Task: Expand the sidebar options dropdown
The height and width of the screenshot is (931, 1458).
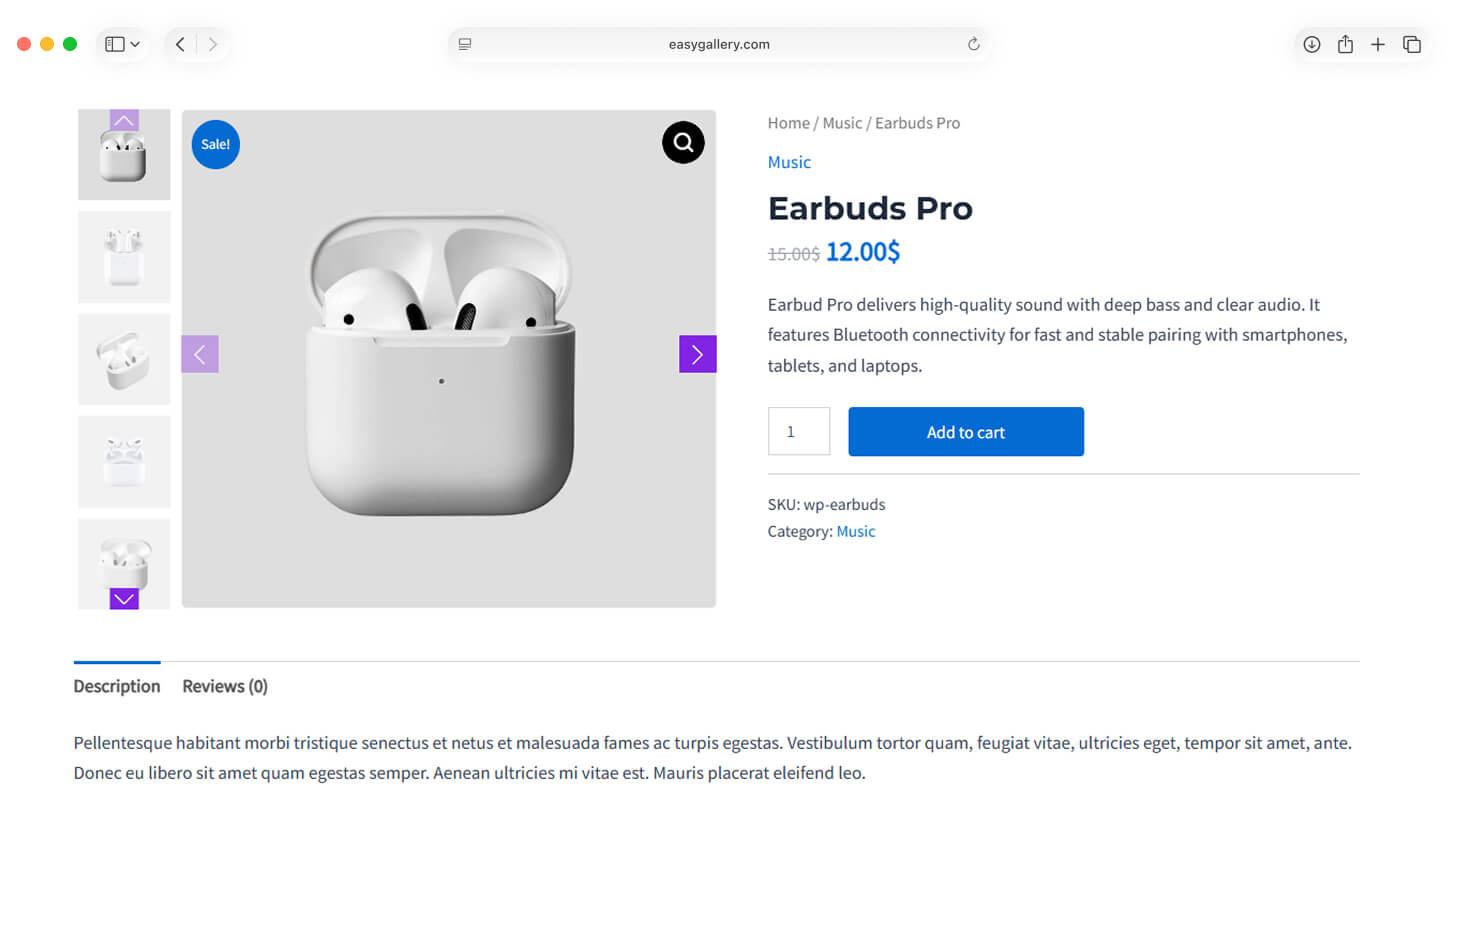Action: (x=135, y=44)
